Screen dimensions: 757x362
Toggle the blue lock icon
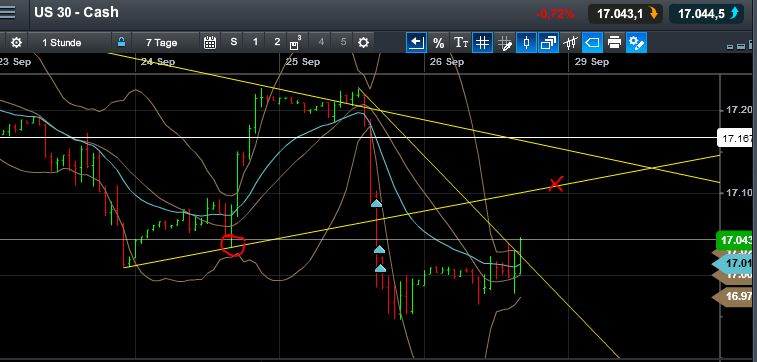(x=121, y=42)
